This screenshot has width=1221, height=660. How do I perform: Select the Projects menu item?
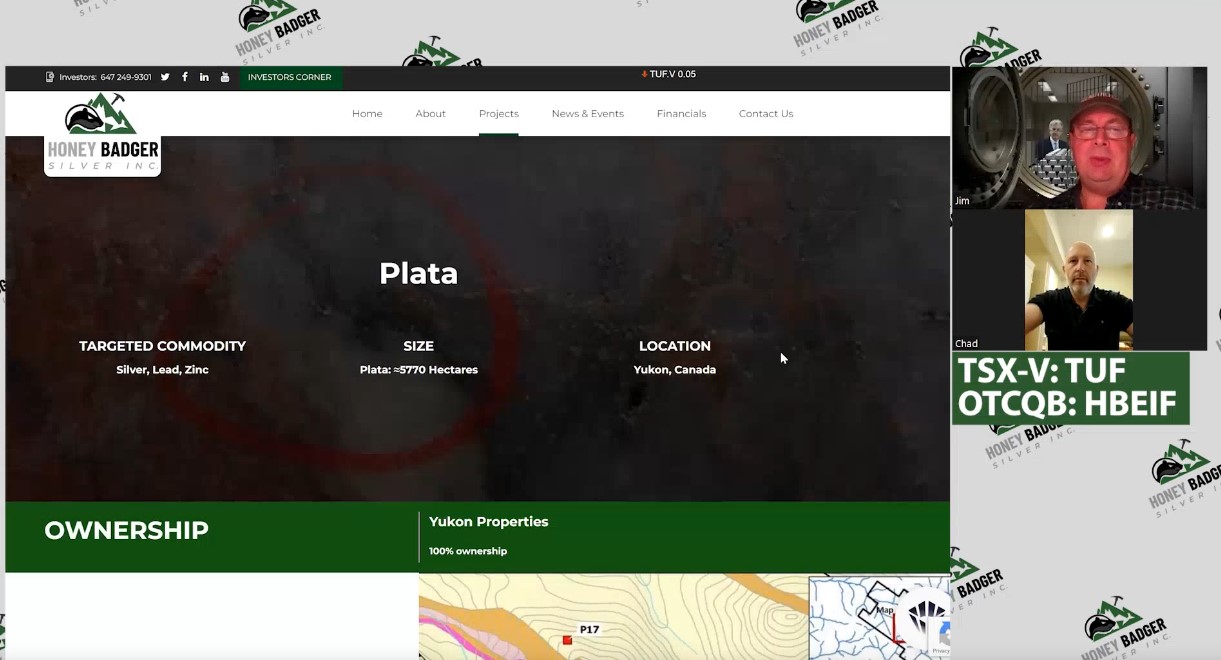tap(498, 114)
